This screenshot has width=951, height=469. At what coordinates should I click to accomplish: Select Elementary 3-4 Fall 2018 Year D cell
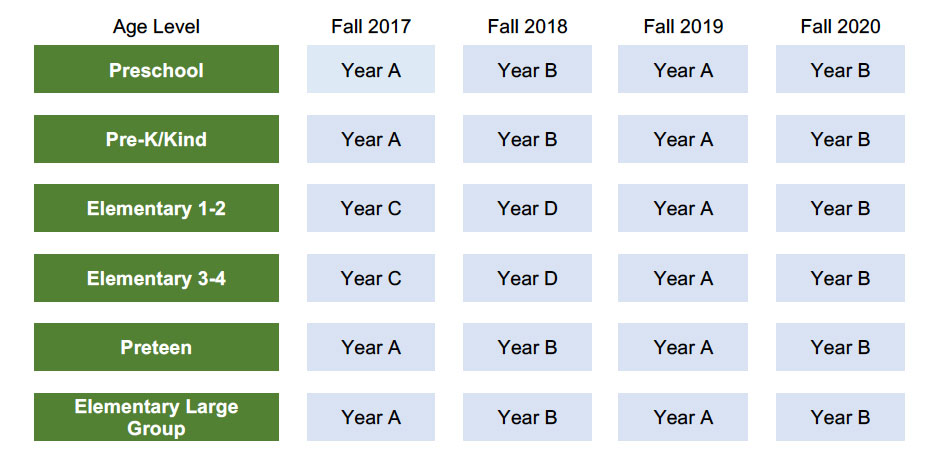527,278
